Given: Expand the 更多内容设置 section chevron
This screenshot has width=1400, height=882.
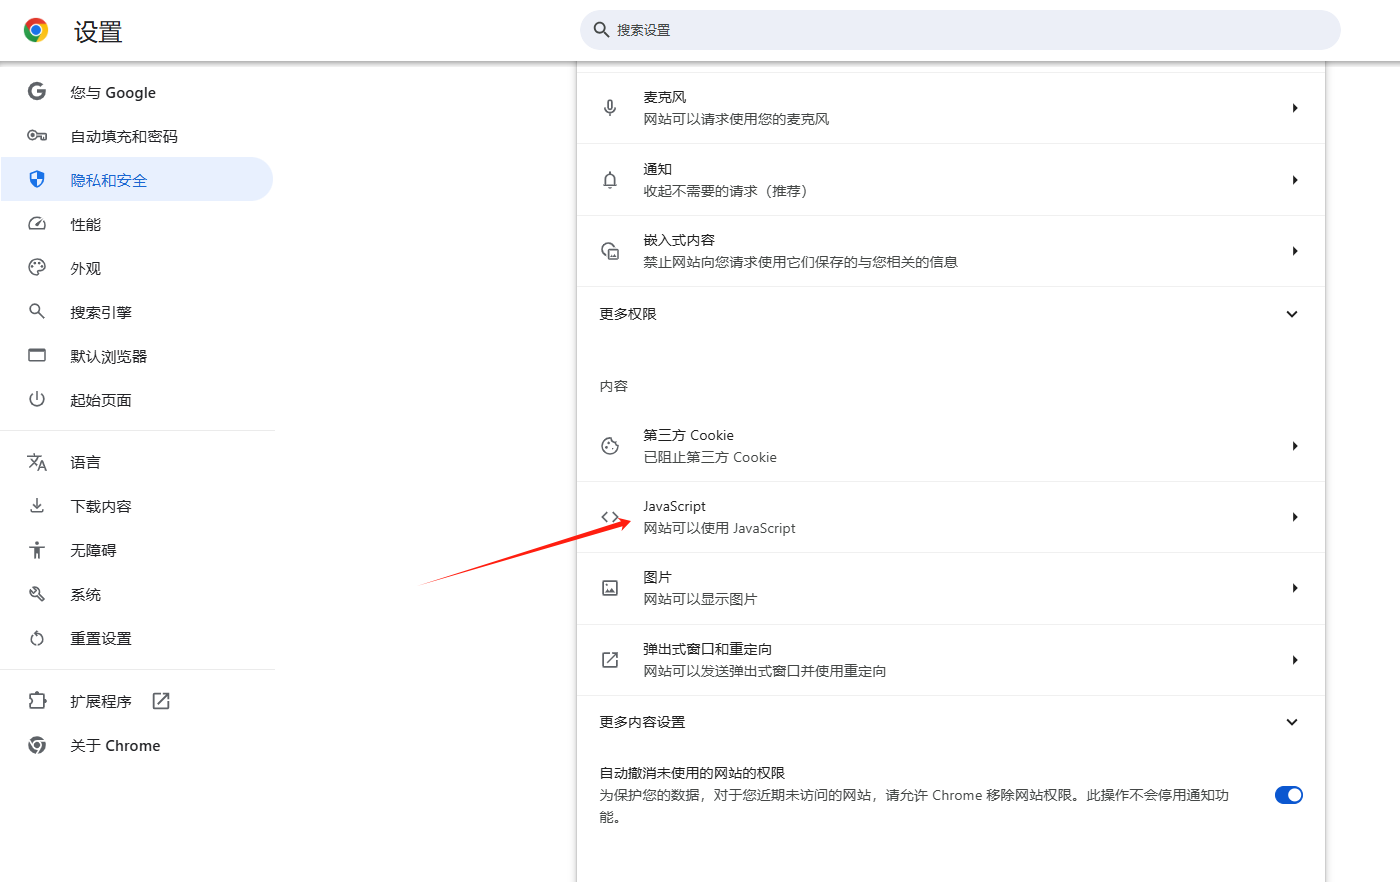Looking at the screenshot, I should point(1292,722).
